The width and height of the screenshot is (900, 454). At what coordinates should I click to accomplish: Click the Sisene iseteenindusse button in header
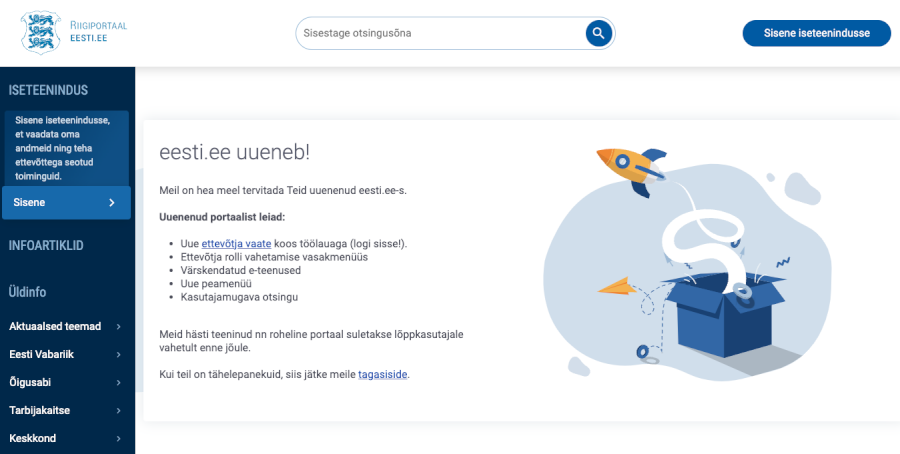[x=816, y=33]
